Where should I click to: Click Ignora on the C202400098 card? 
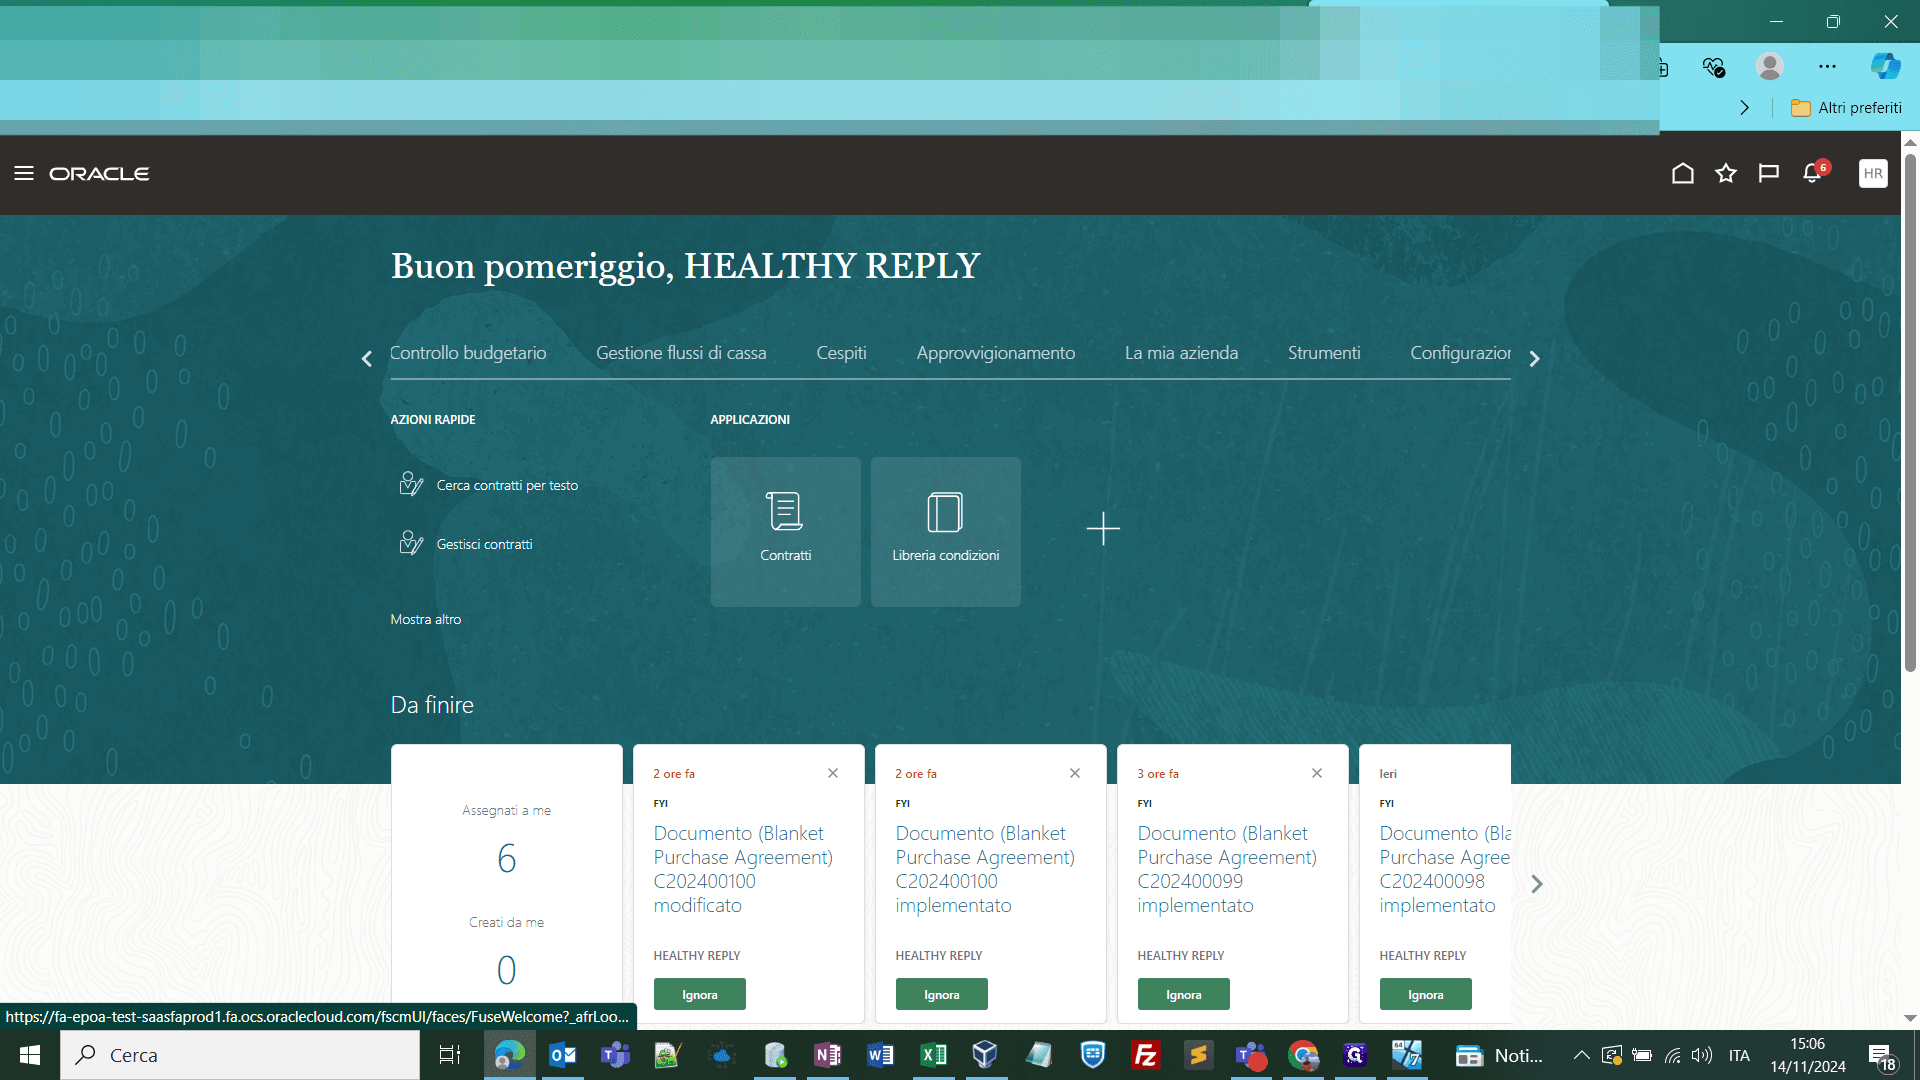1426,994
